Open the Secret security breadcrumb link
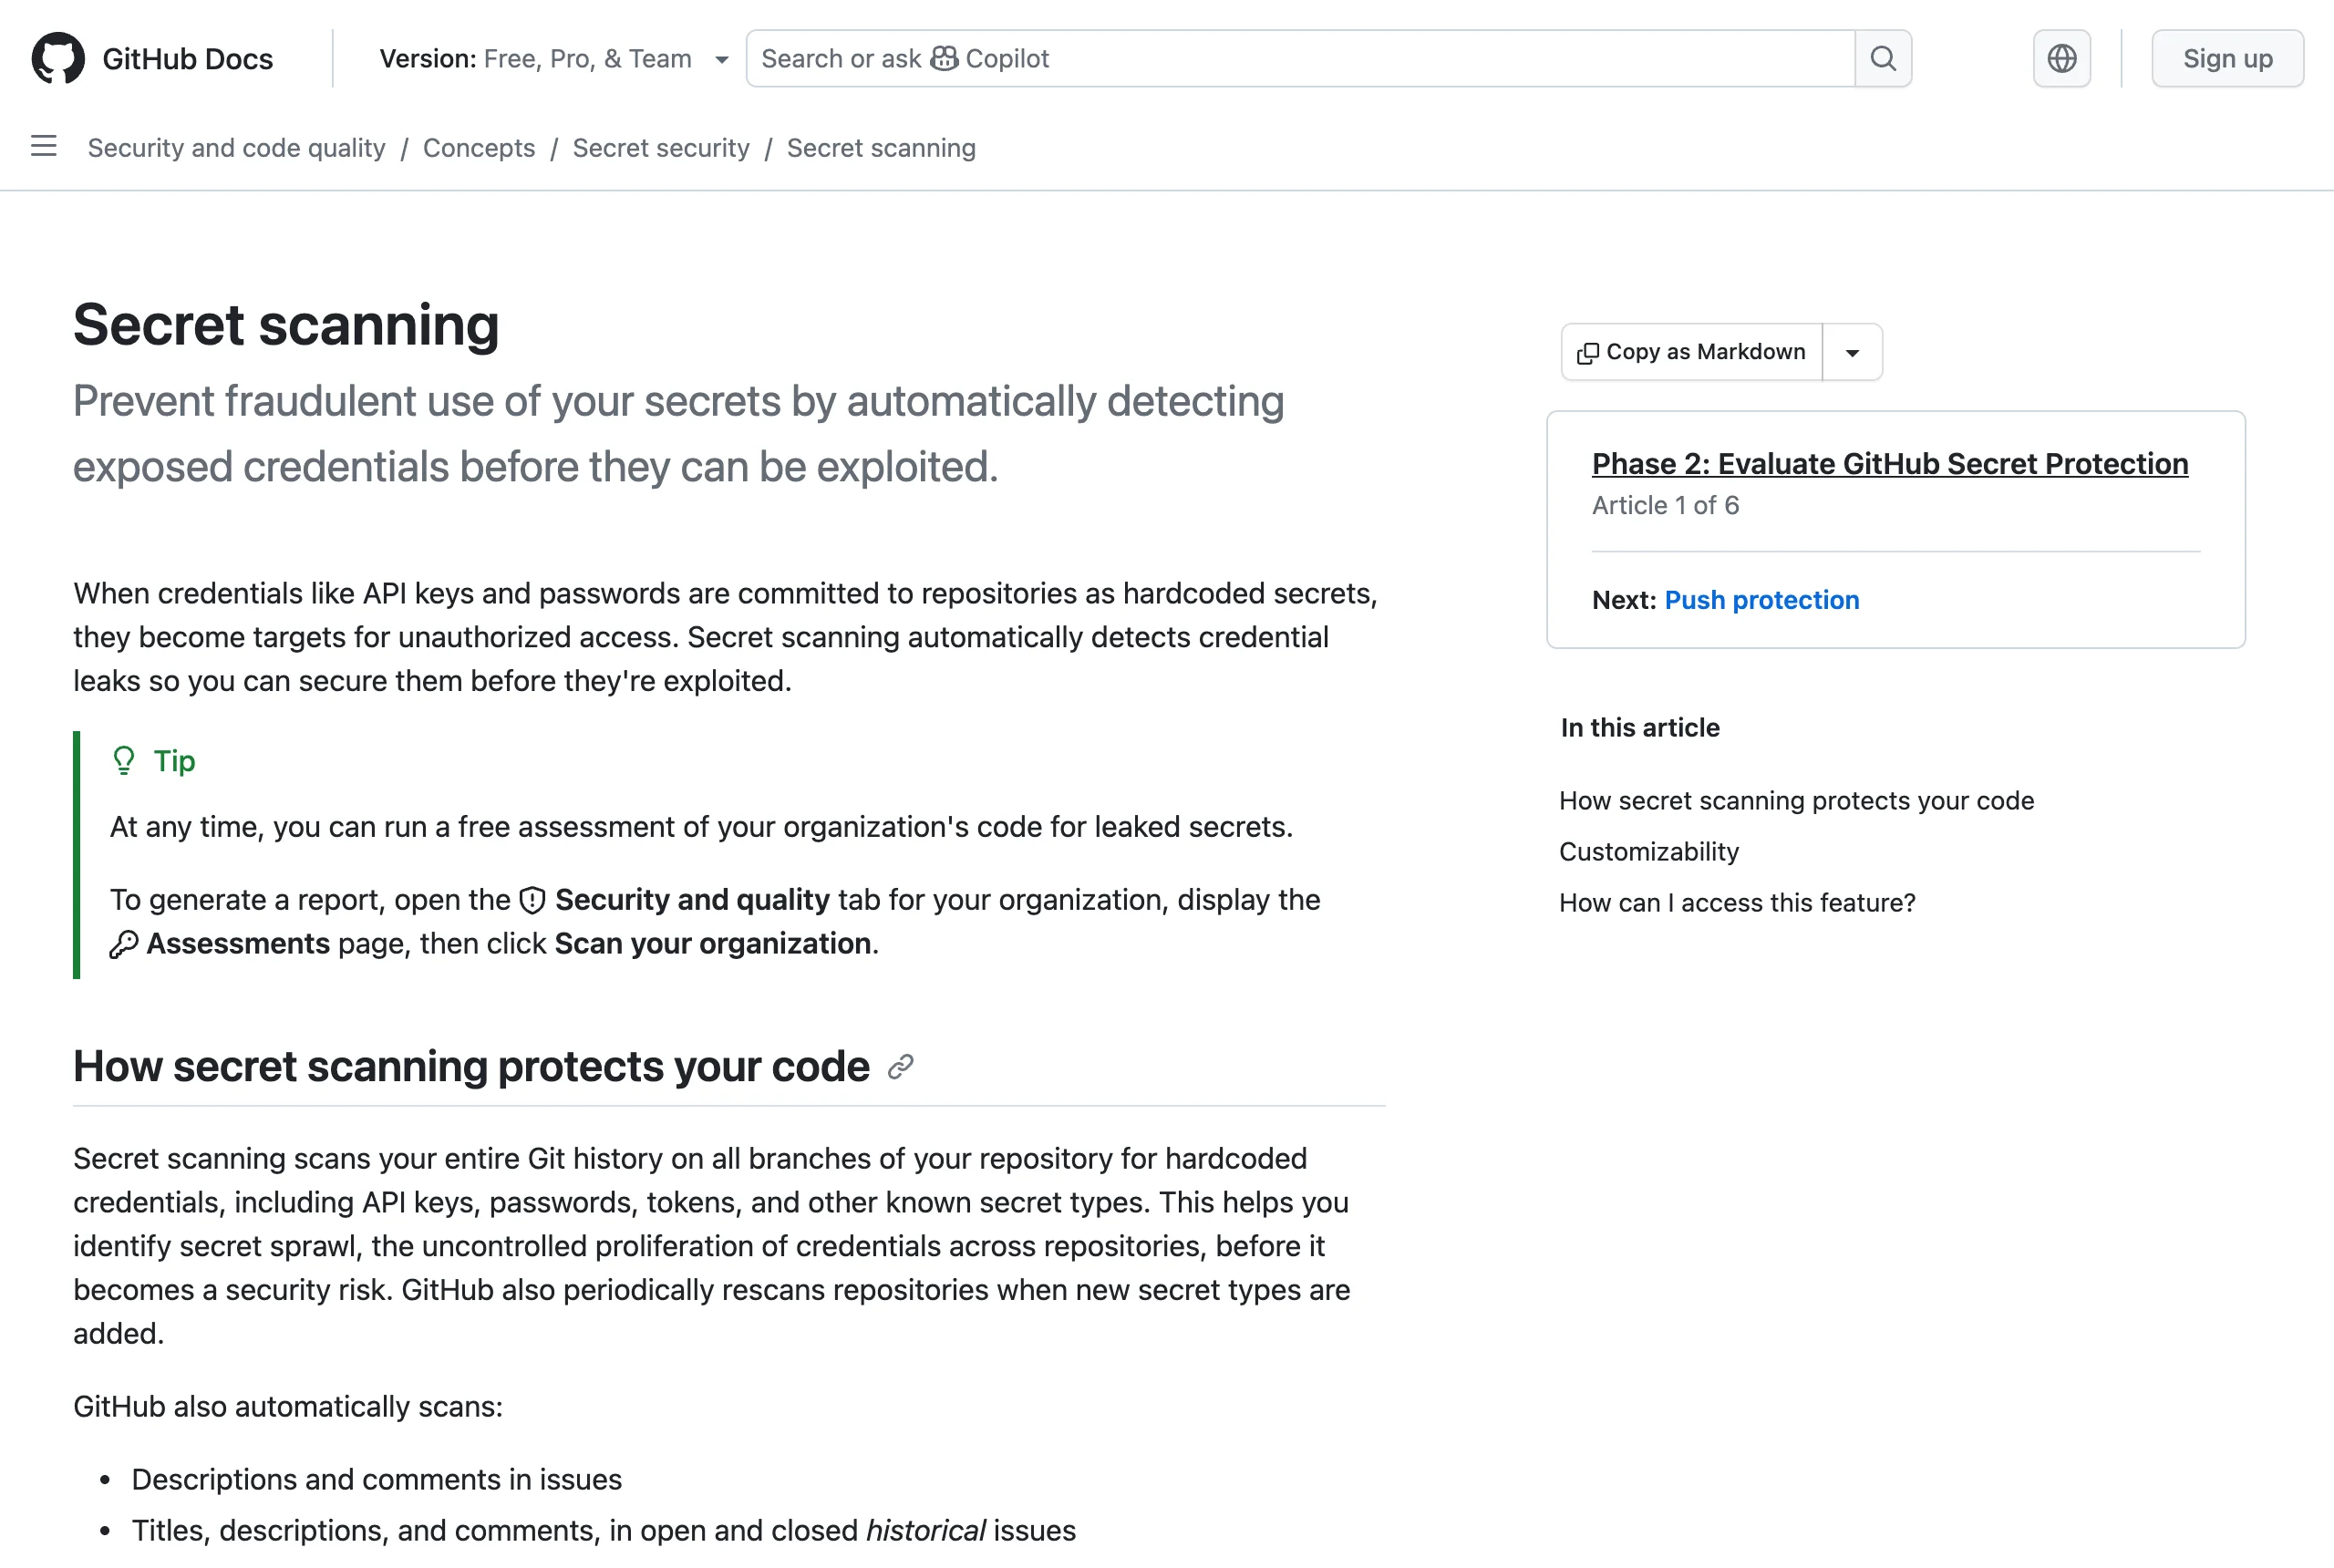This screenshot has height=1568, width=2334. click(661, 148)
